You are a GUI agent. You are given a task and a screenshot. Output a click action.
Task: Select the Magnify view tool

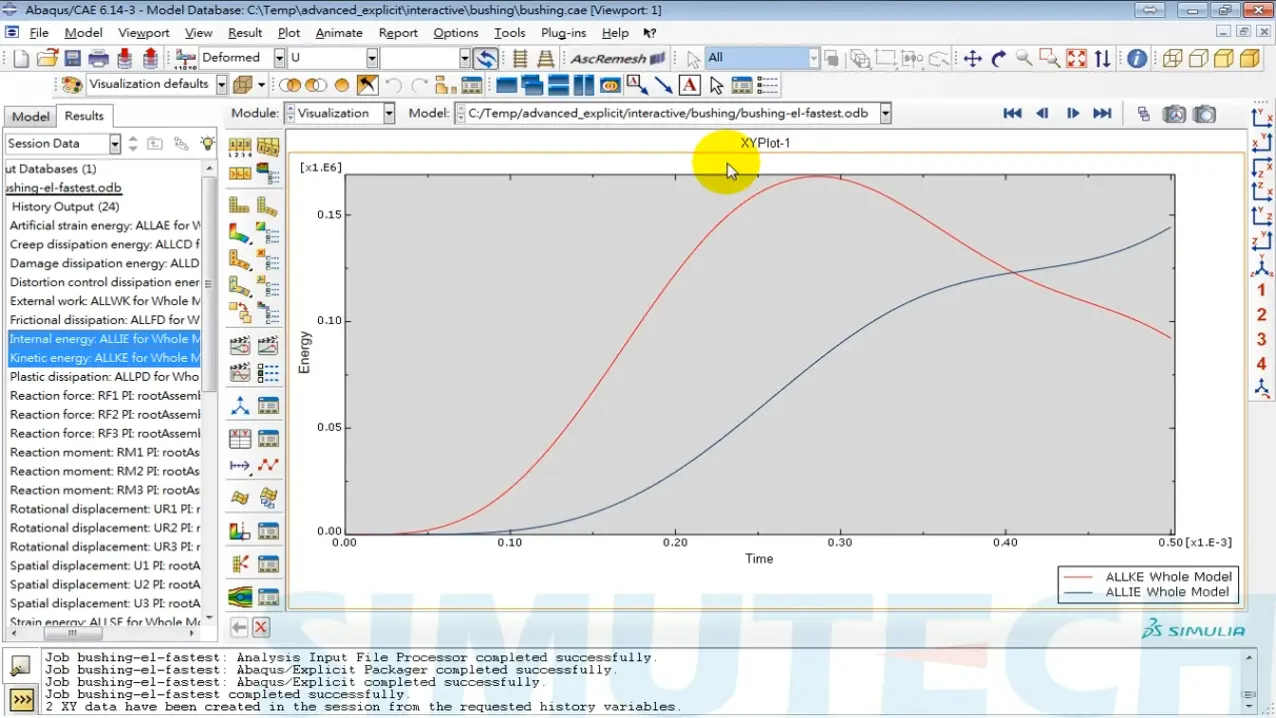(x=1024, y=59)
